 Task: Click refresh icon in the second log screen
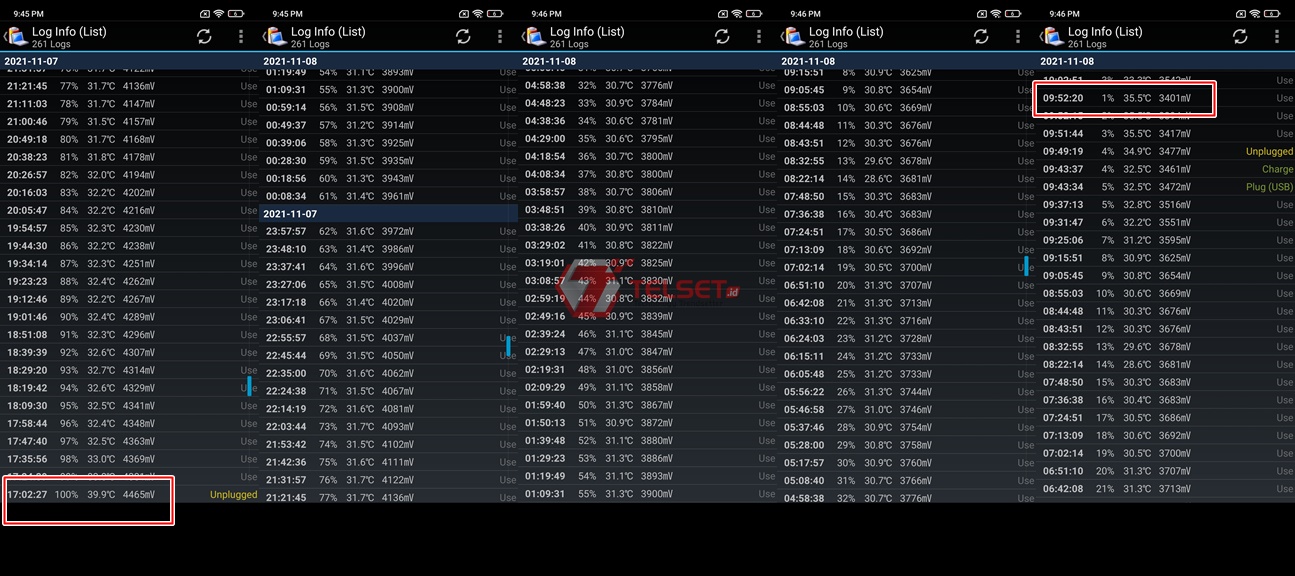[463, 36]
